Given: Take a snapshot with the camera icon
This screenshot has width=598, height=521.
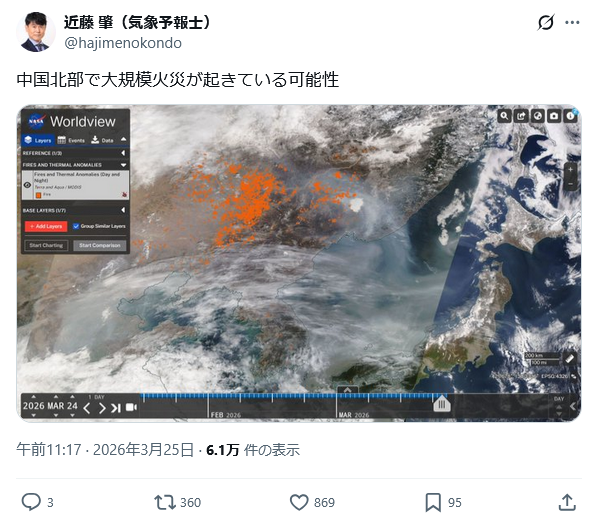Looking at the screenshot, I should pyautogui.click(x=554, y=116).
